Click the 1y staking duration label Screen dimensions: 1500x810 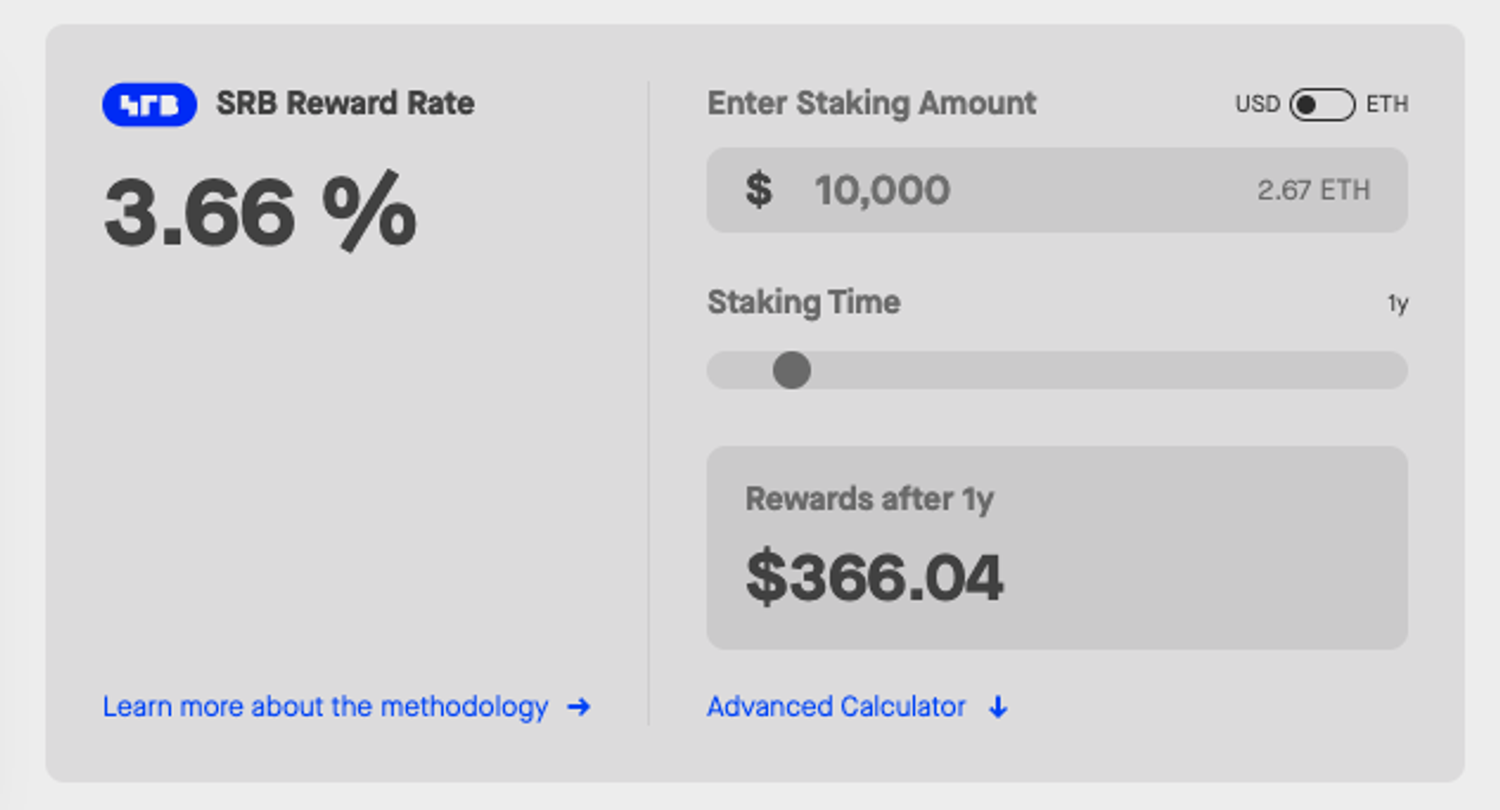(x=1397, y=304)
